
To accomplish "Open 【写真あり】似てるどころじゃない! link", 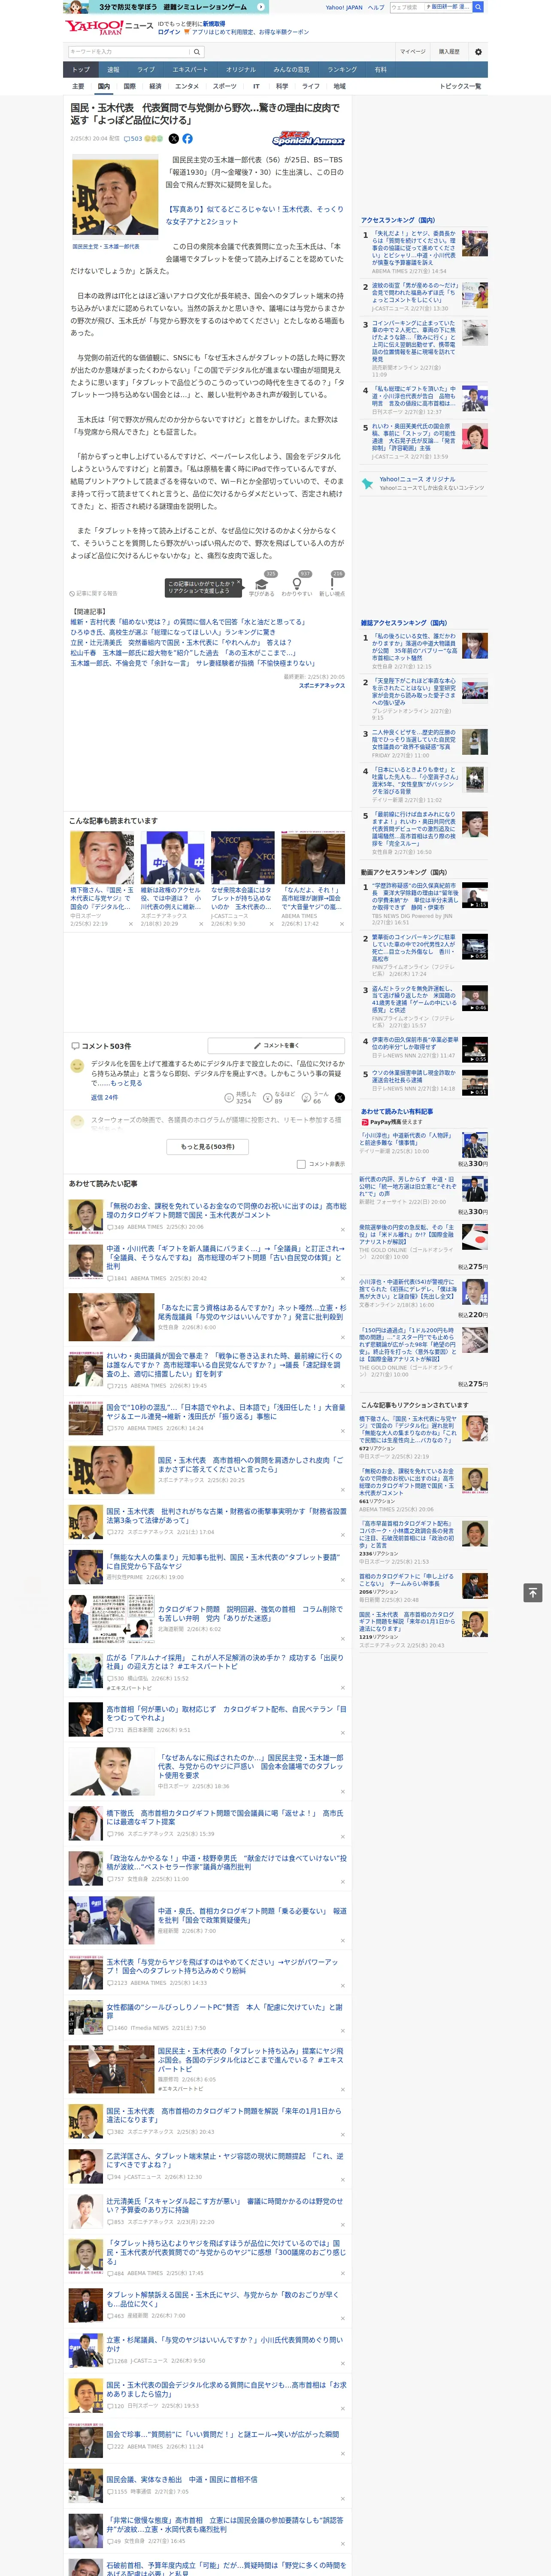I will pos(254,216).
